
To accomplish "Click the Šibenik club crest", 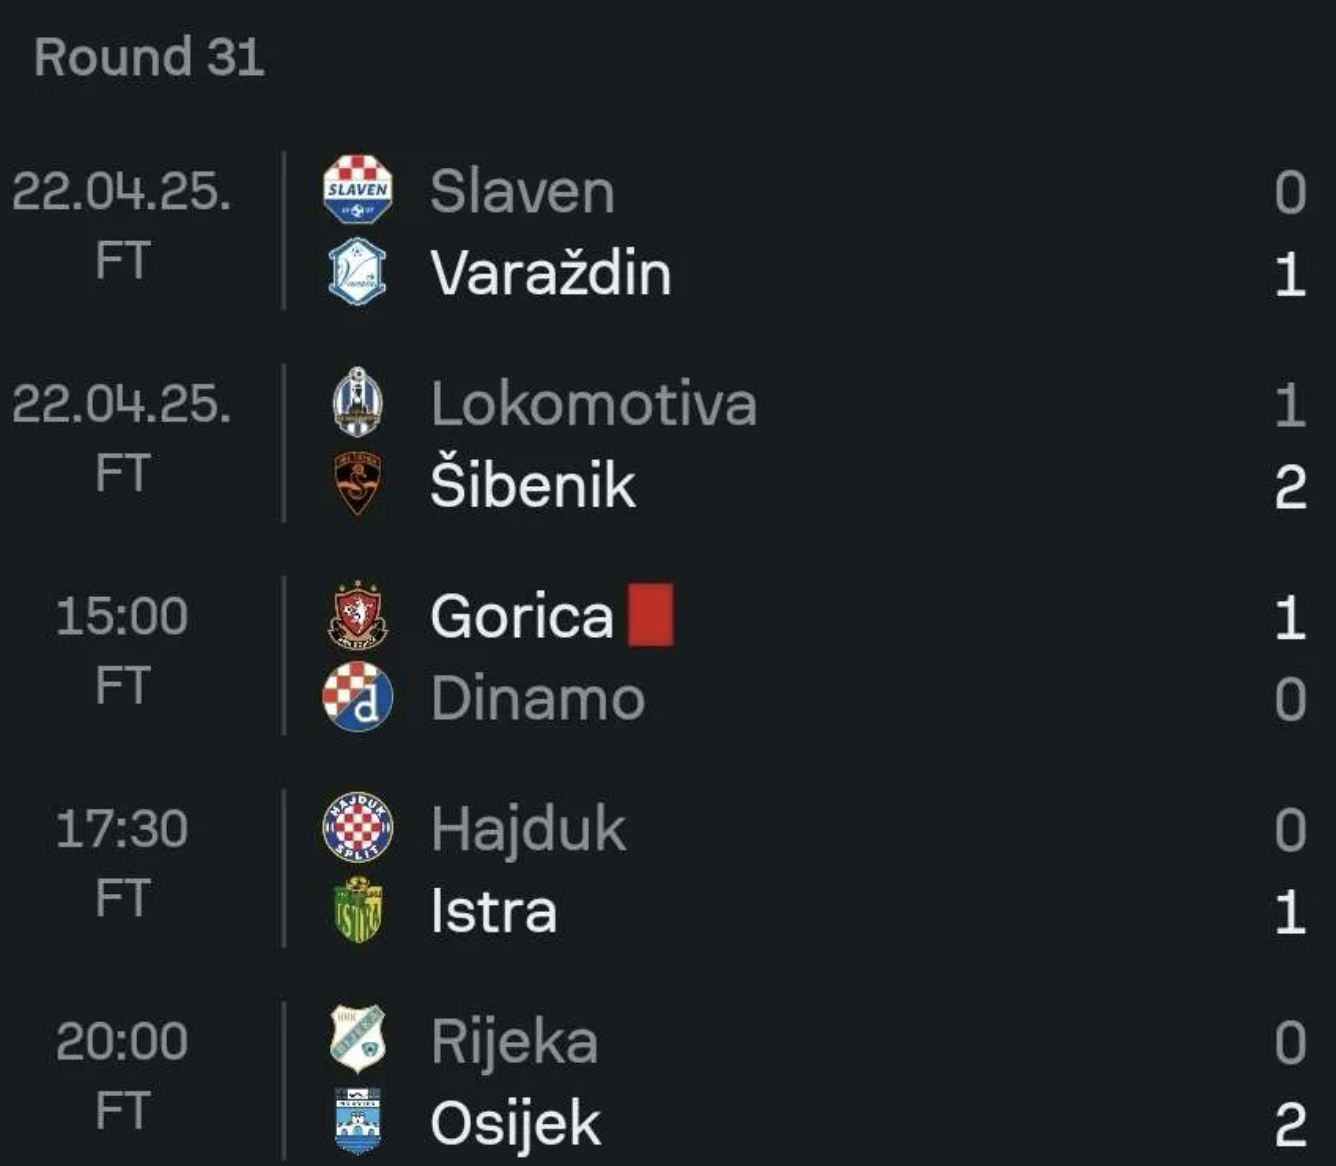I will (x=357, y=484).
